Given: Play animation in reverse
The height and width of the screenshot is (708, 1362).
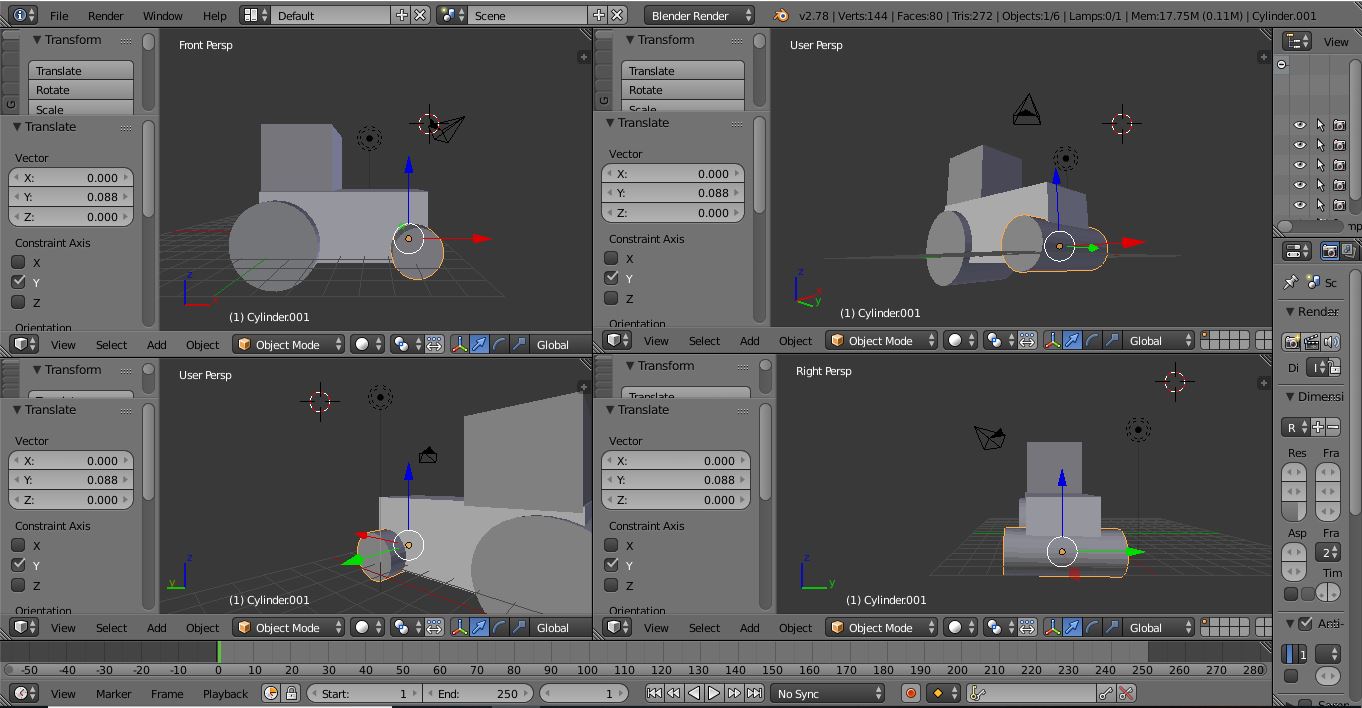Looking at the screenshot, I should point(694,693).
